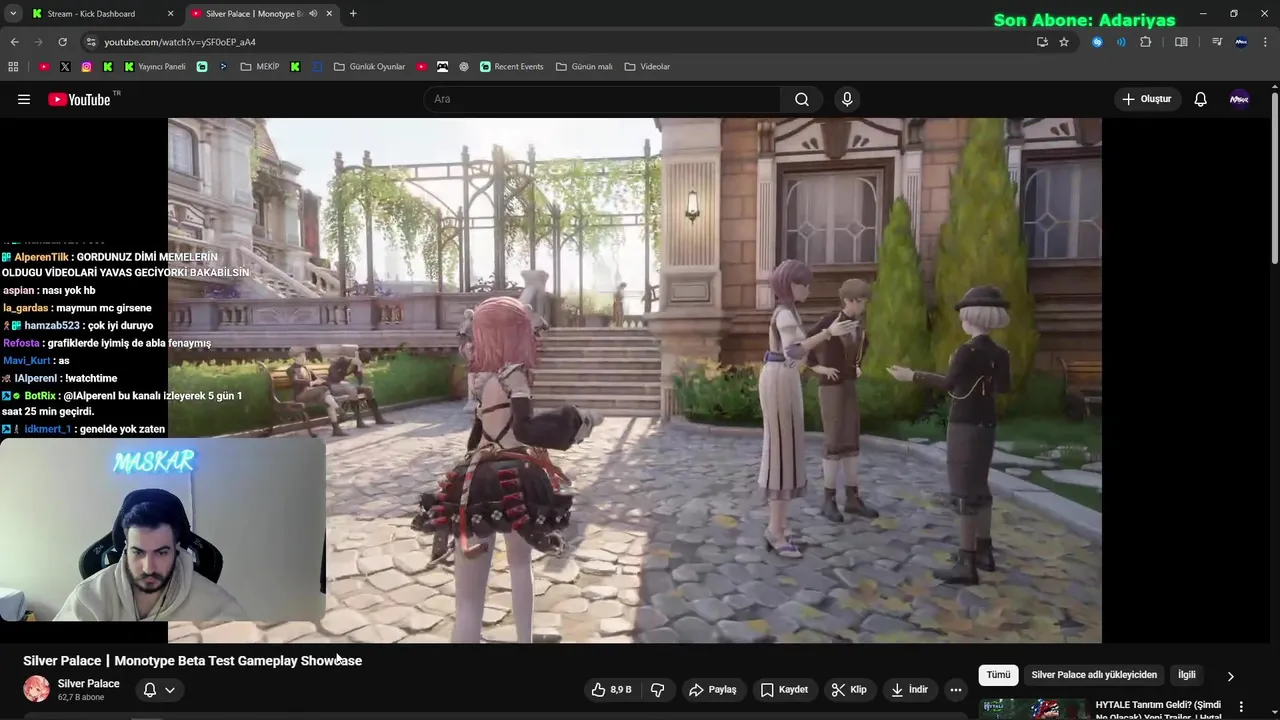Click the search magnifier button

802,99
